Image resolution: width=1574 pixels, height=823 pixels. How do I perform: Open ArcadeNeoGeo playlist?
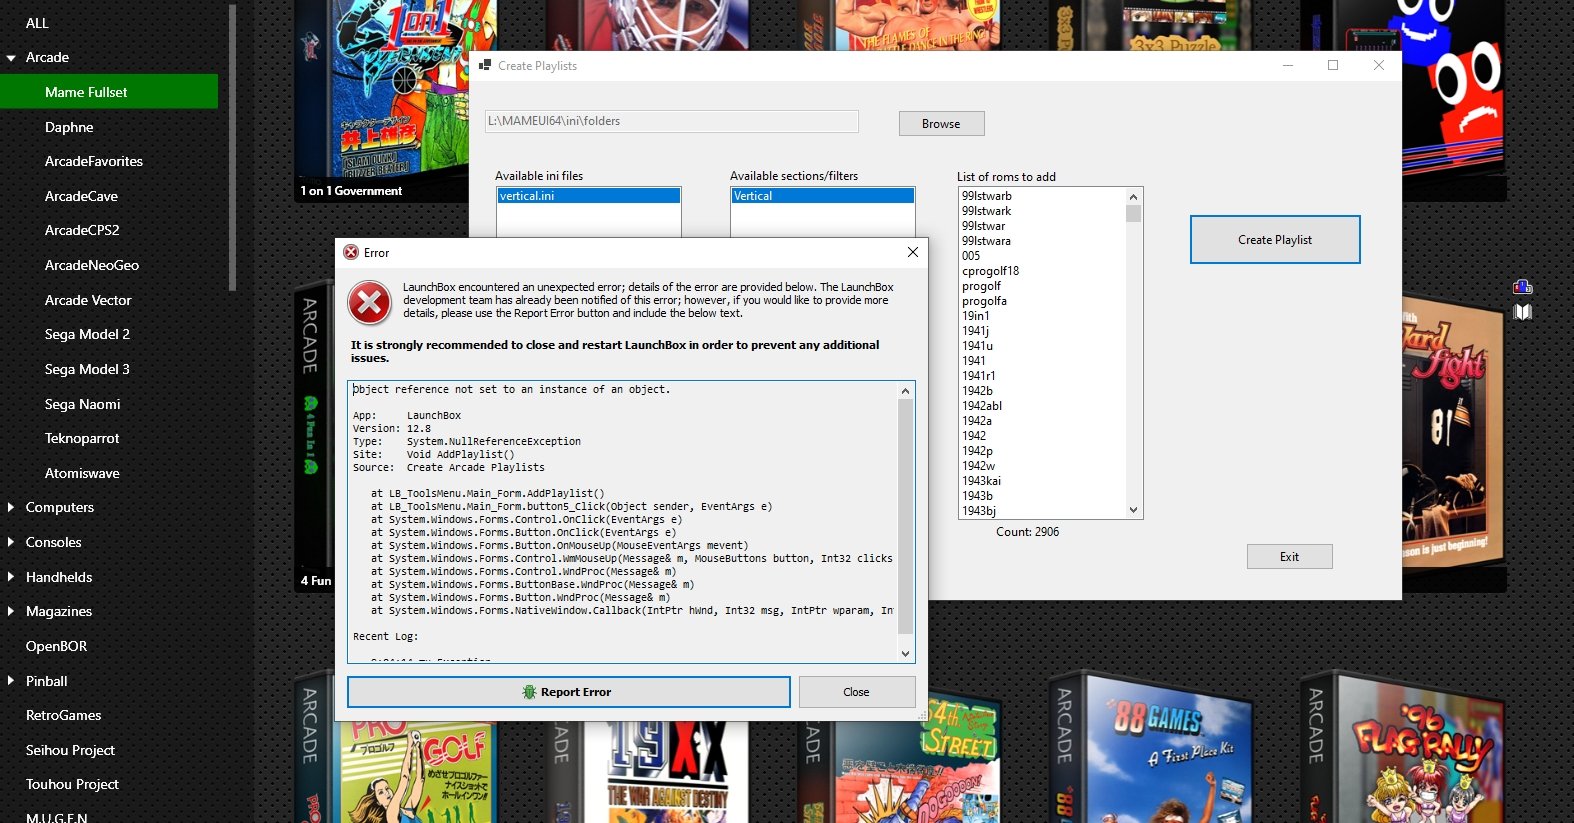pyautogui.click(x=92, y=265)
